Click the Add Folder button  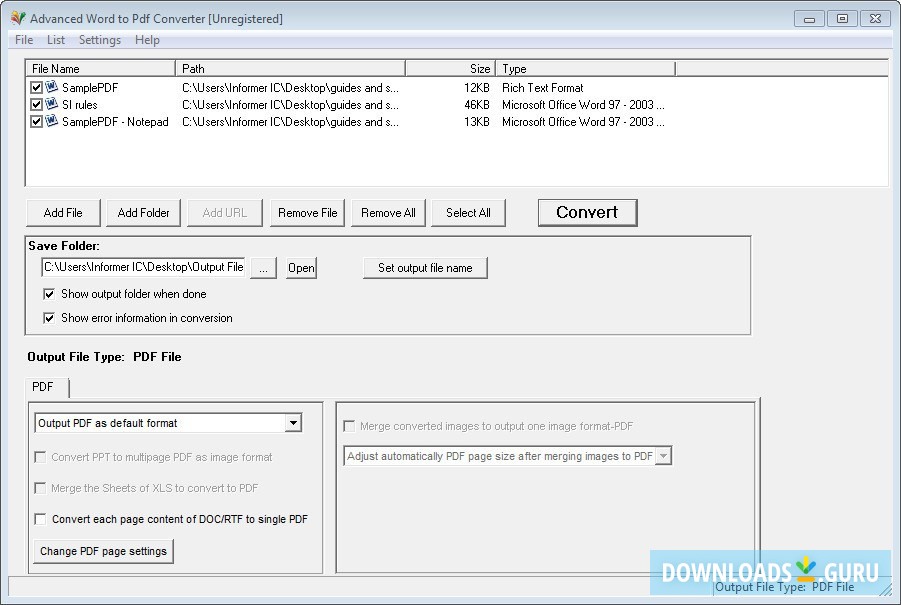pyautogui.click(x=144, y=213)
